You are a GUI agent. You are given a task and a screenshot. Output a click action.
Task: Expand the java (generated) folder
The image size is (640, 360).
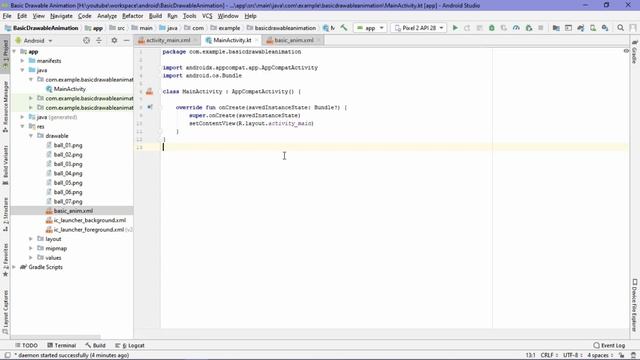tap(22, 117)
